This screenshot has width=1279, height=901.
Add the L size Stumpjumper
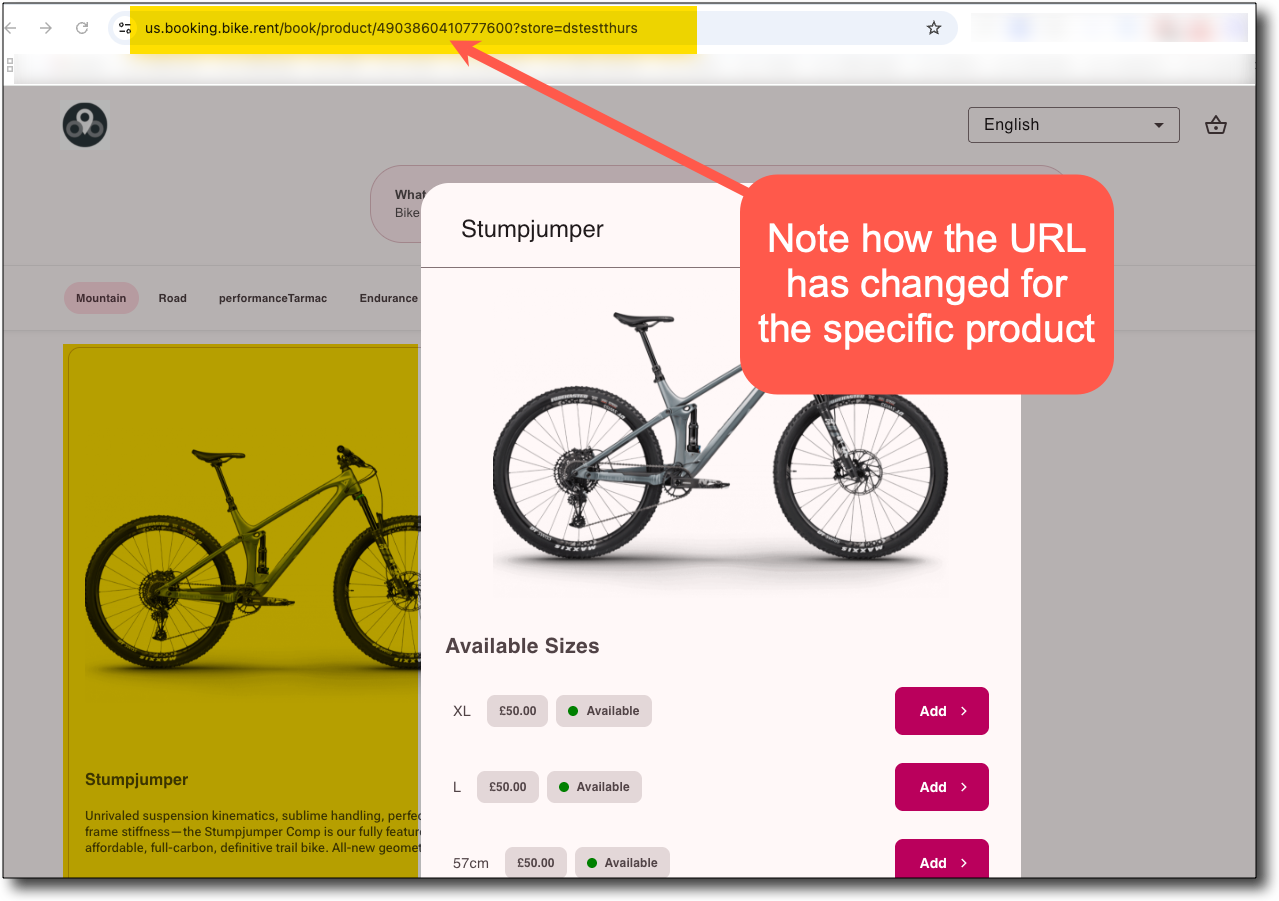942,787
